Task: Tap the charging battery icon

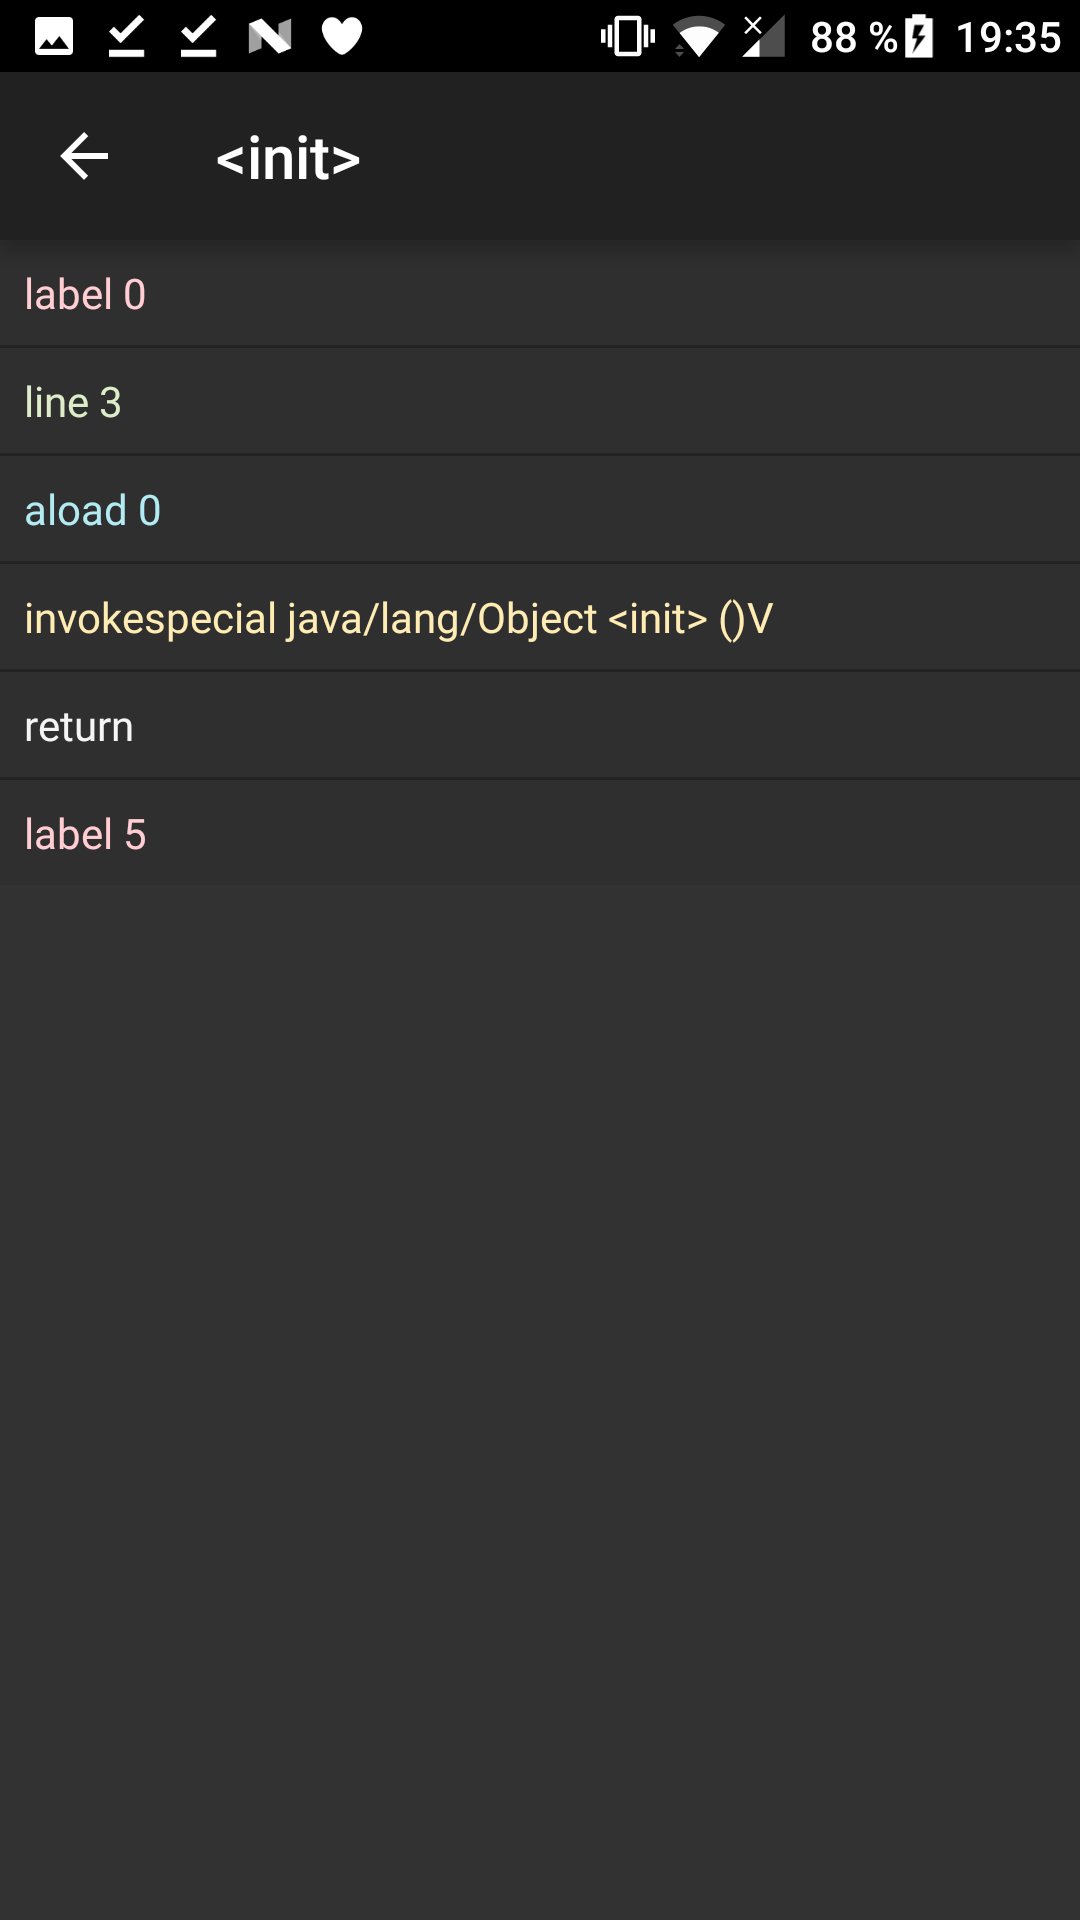Action: coord(919,37)
